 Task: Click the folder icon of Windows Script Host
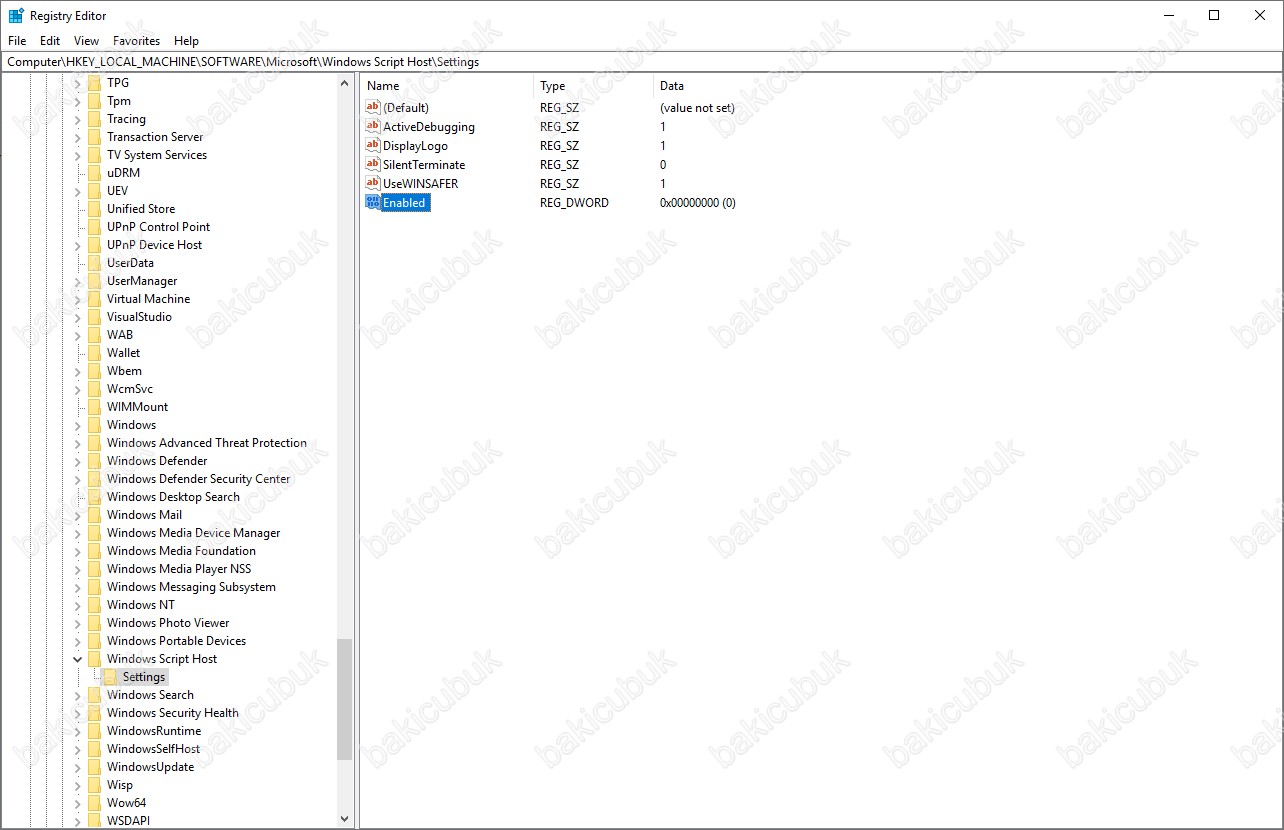[94, 659]
